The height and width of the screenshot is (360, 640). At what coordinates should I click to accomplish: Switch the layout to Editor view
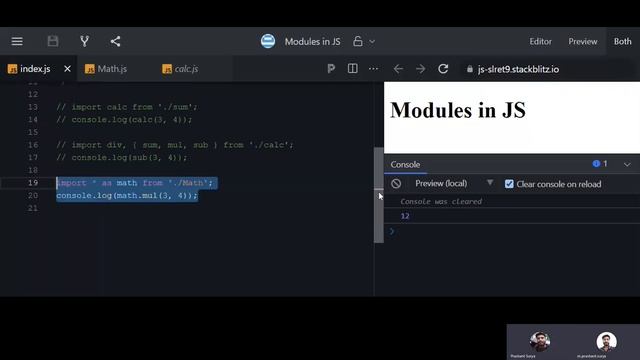coord(540,42)
